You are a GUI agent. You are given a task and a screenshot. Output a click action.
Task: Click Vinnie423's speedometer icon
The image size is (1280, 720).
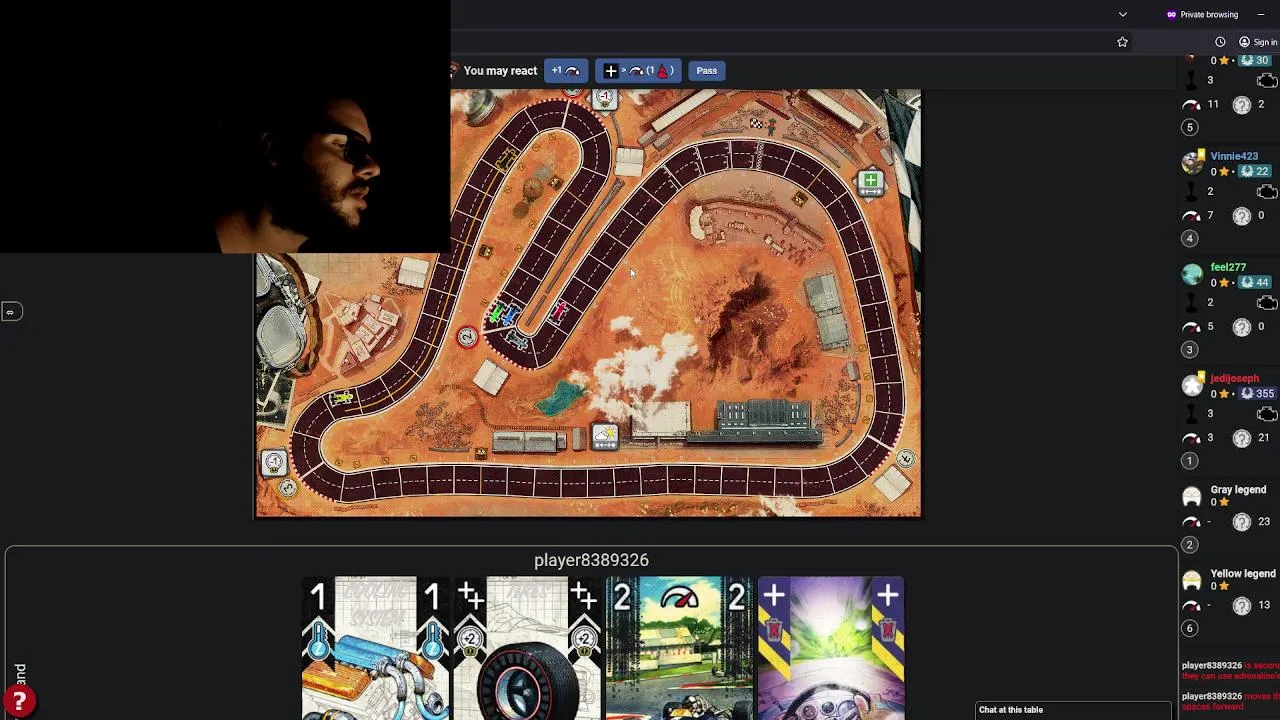click(x=1191, y=216)
